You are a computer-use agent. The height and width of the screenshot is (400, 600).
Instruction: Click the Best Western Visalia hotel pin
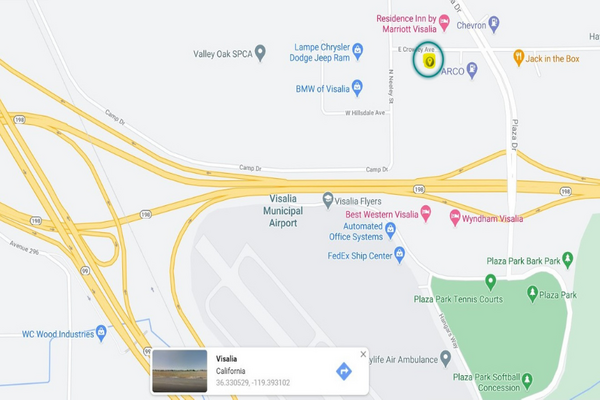(x=426, y=213)
